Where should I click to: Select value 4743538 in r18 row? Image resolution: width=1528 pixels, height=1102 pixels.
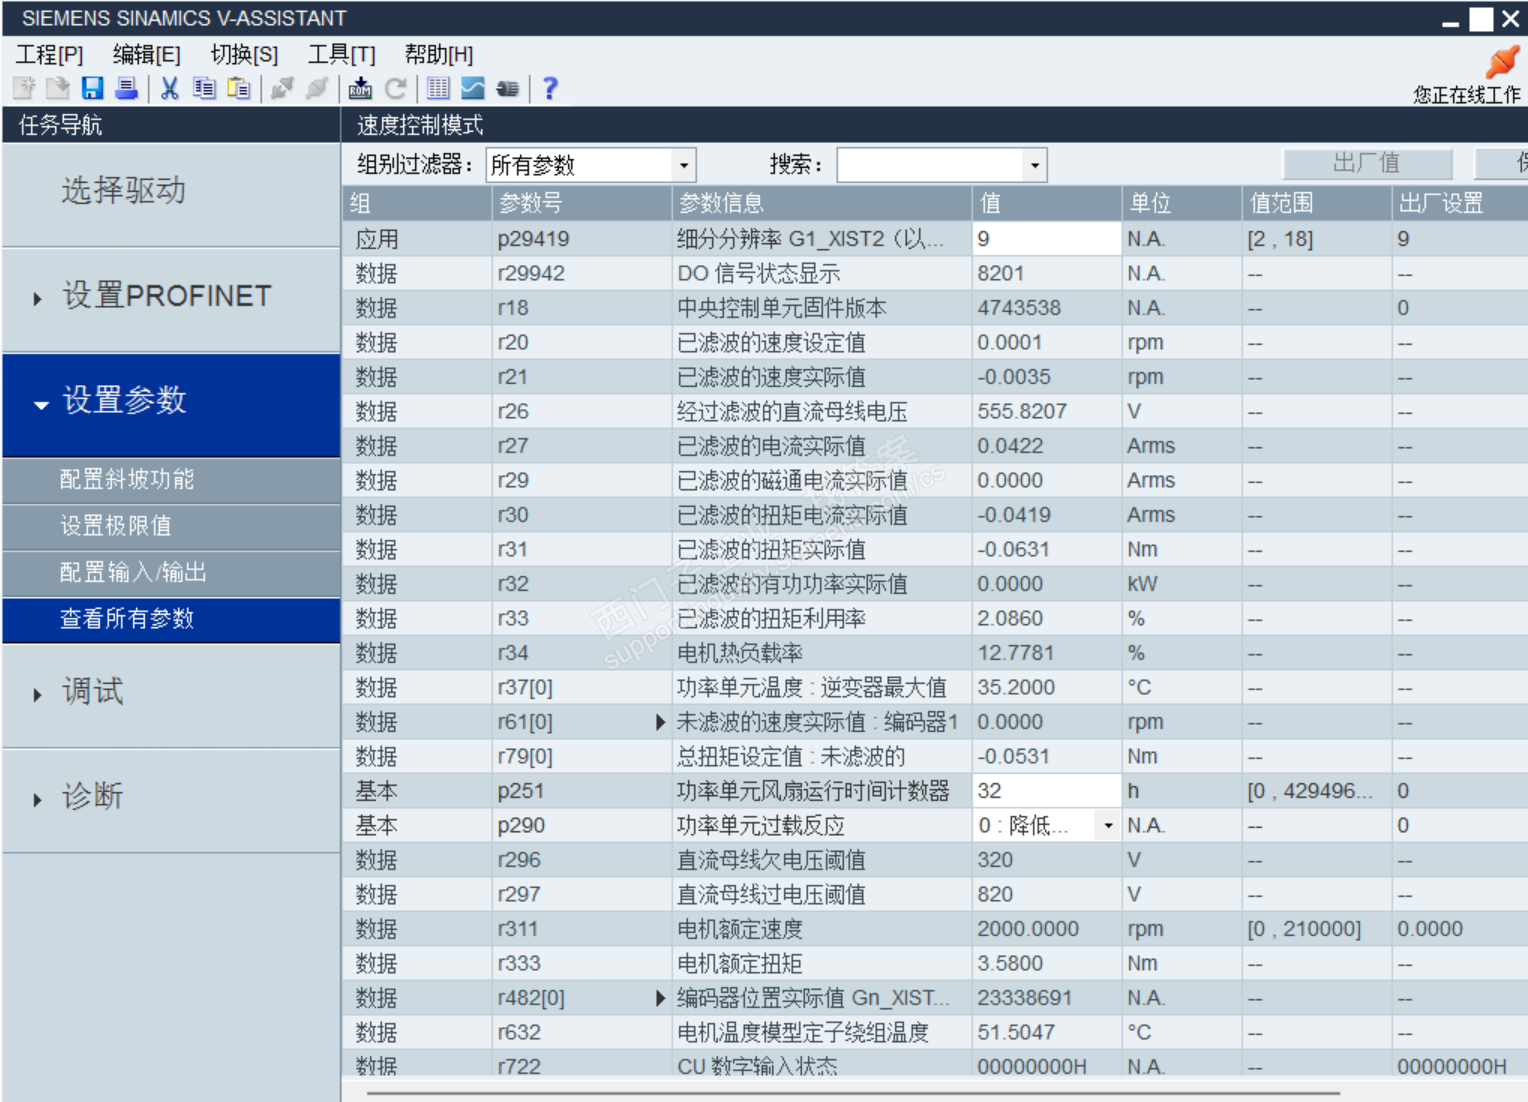pyautogui.click(x=1020, y=308)
